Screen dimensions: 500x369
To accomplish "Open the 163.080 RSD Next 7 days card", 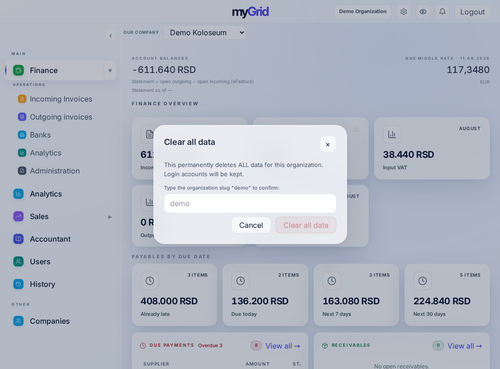I will click(x=356, y=295).
